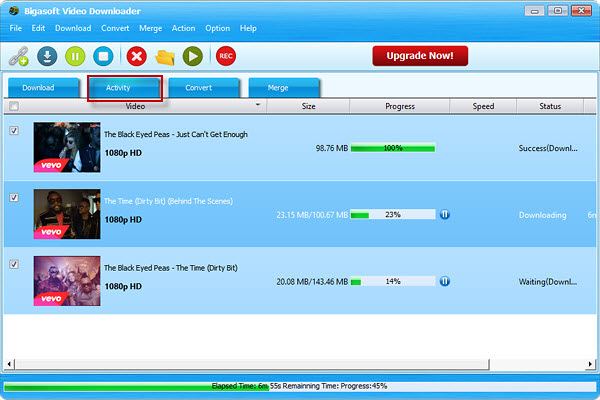The height and width of the screenshot is (400, 600).
Task: Pause downloads using the green pause icon
Action: (x=75, y=56)
